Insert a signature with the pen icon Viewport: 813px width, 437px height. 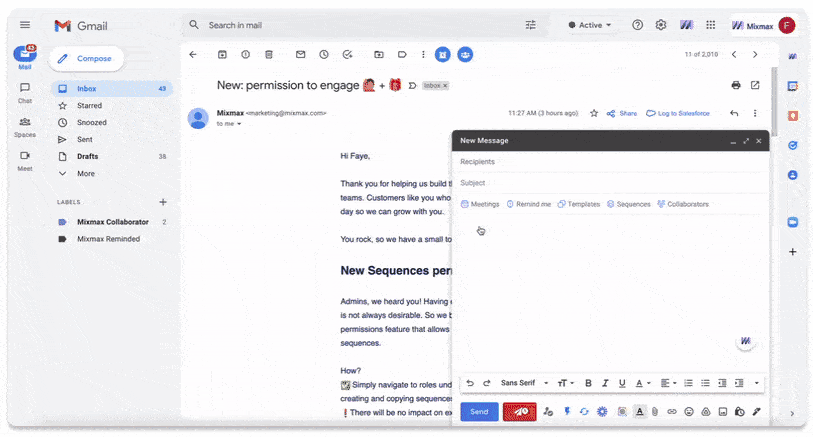[x=756, y=412]
